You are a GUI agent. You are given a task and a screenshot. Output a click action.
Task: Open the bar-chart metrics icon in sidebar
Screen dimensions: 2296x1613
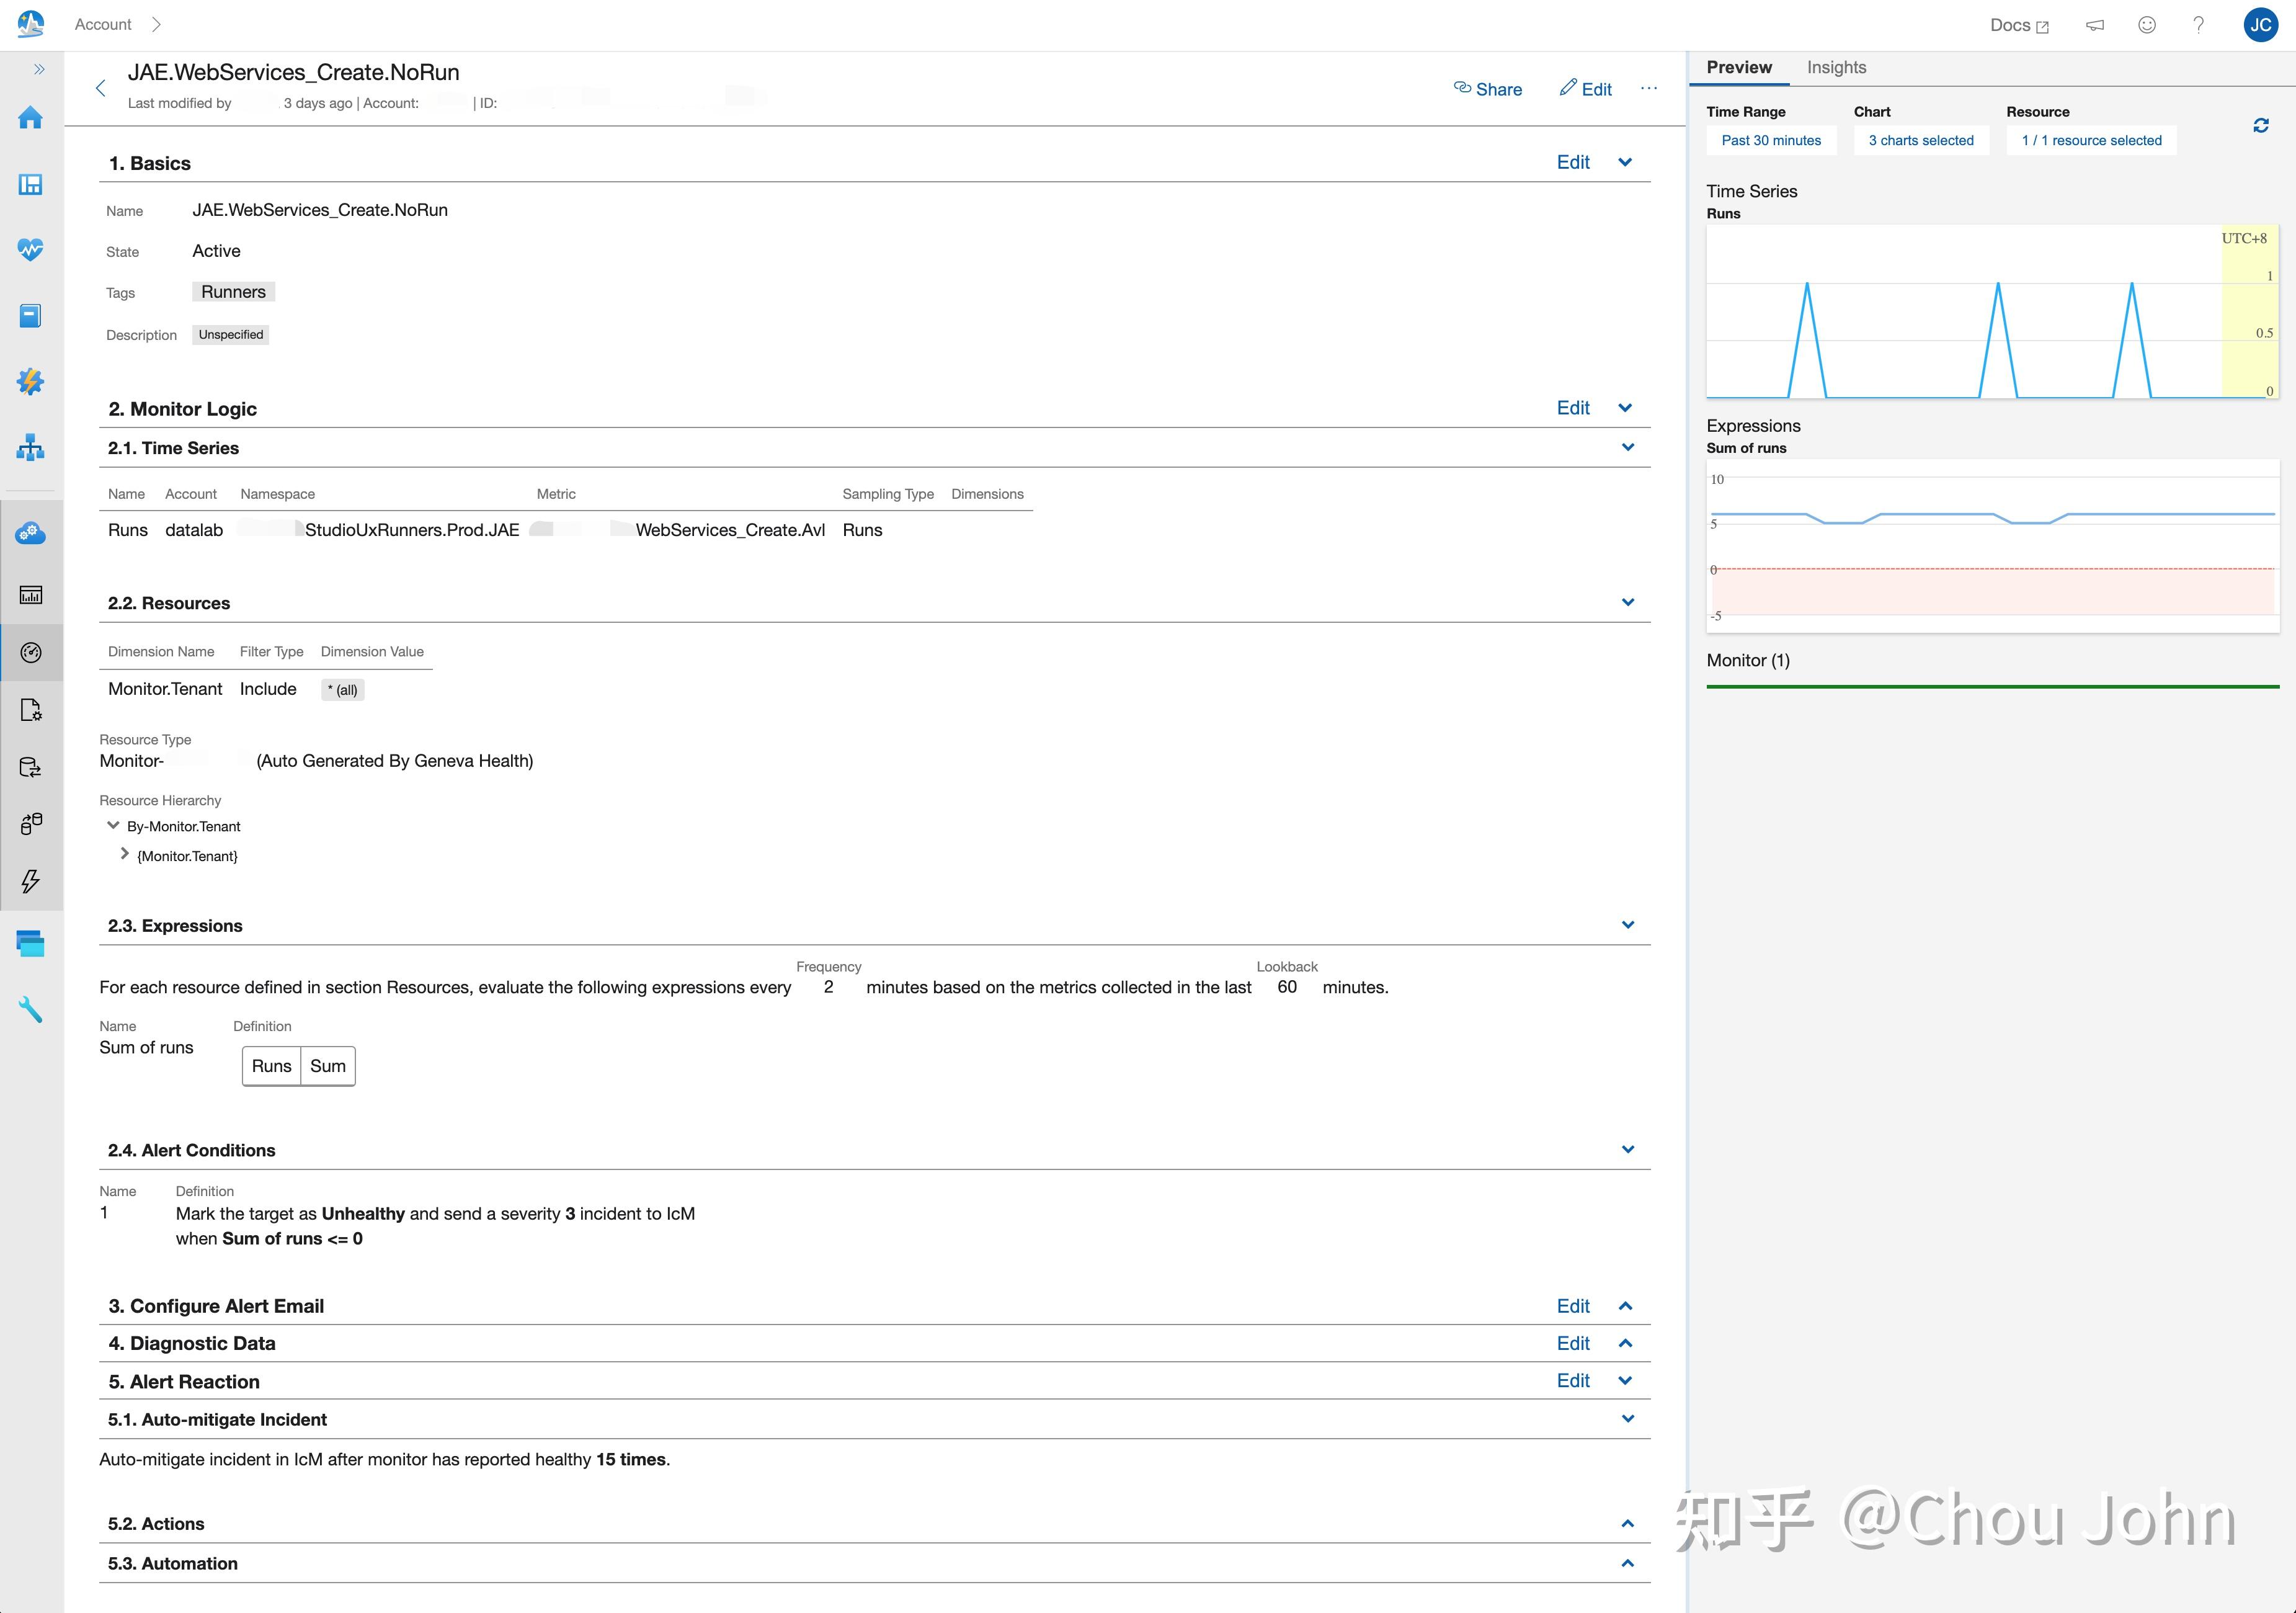(x=31, y=595)
